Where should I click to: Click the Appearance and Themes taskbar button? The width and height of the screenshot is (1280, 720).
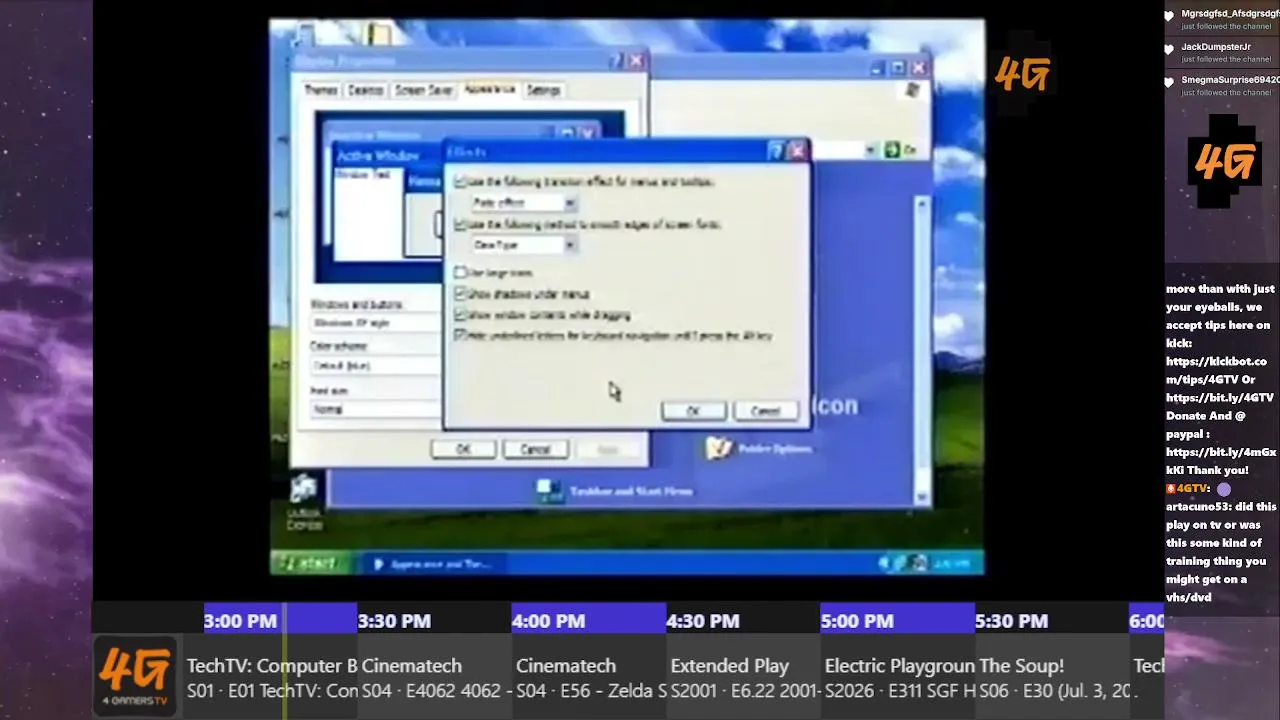click(x=434, y=564)
